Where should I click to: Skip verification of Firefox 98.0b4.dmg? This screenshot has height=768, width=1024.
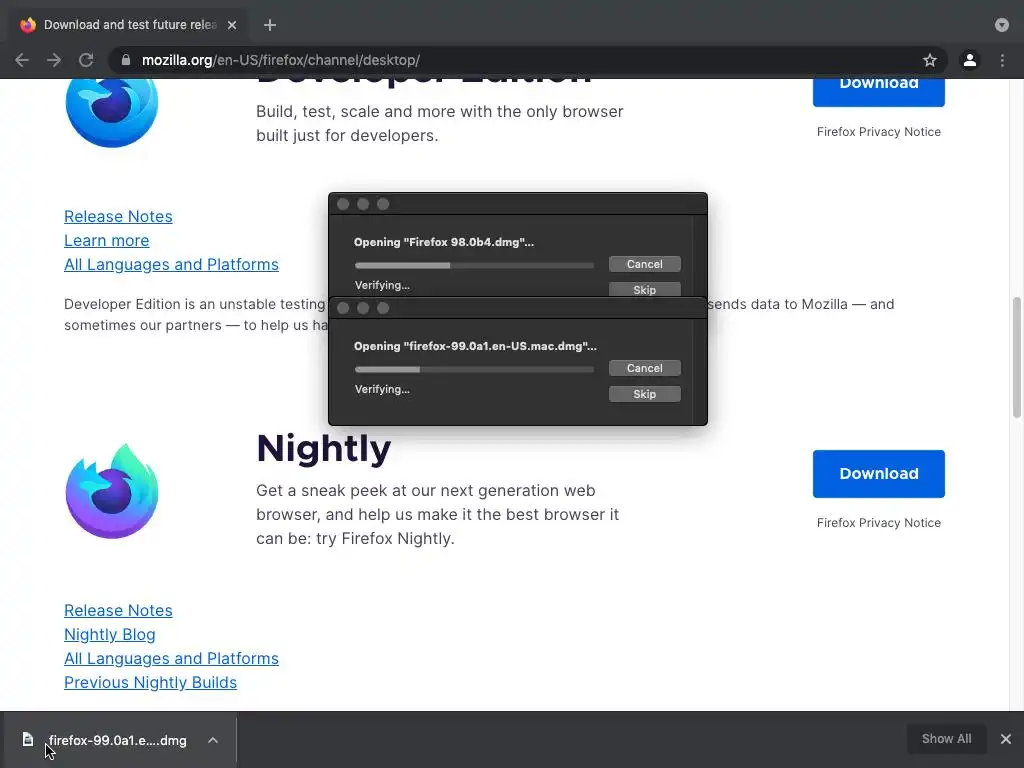(645, 289)
